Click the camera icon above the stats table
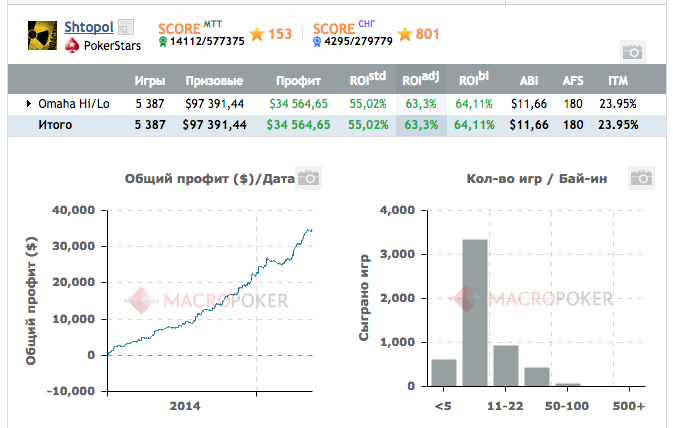The height and width of the screenshot is (428, 673). coord(632,51)
